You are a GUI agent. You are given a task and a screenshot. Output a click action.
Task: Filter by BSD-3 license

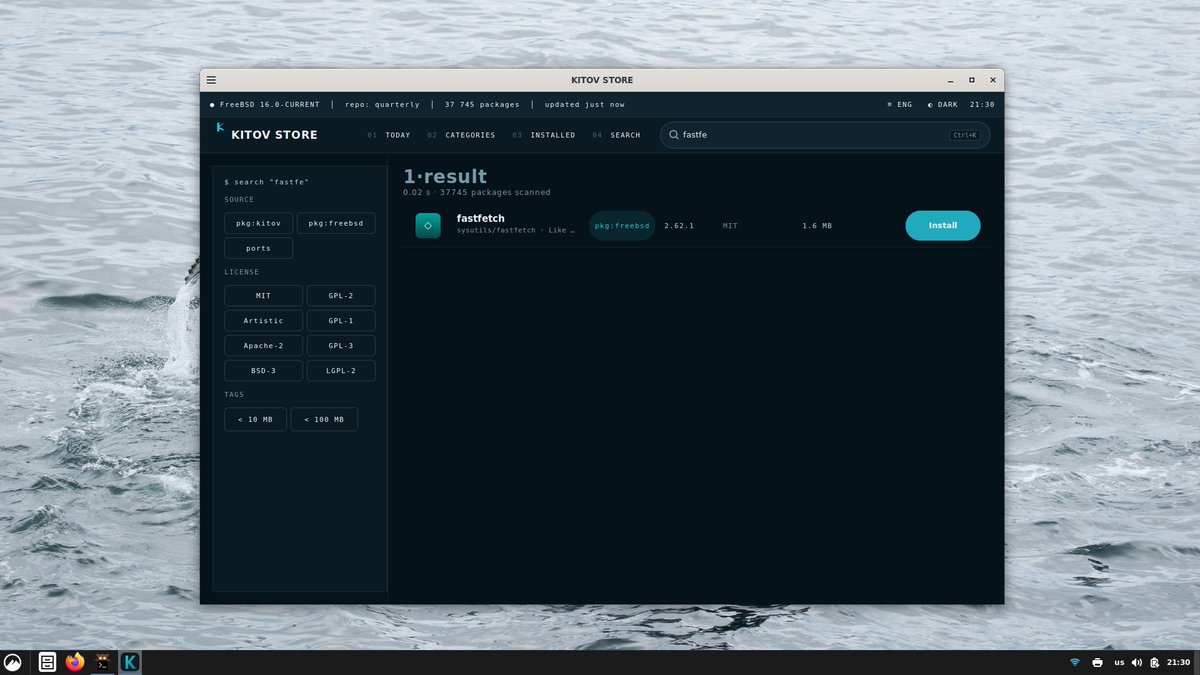coord(263,371)
